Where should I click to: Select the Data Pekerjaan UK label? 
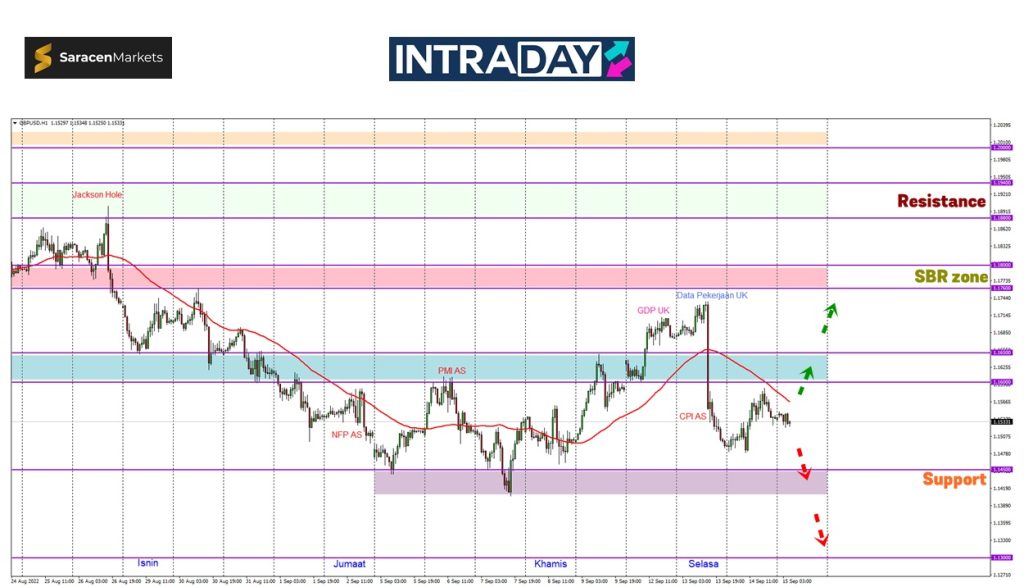tap(711, 296)
